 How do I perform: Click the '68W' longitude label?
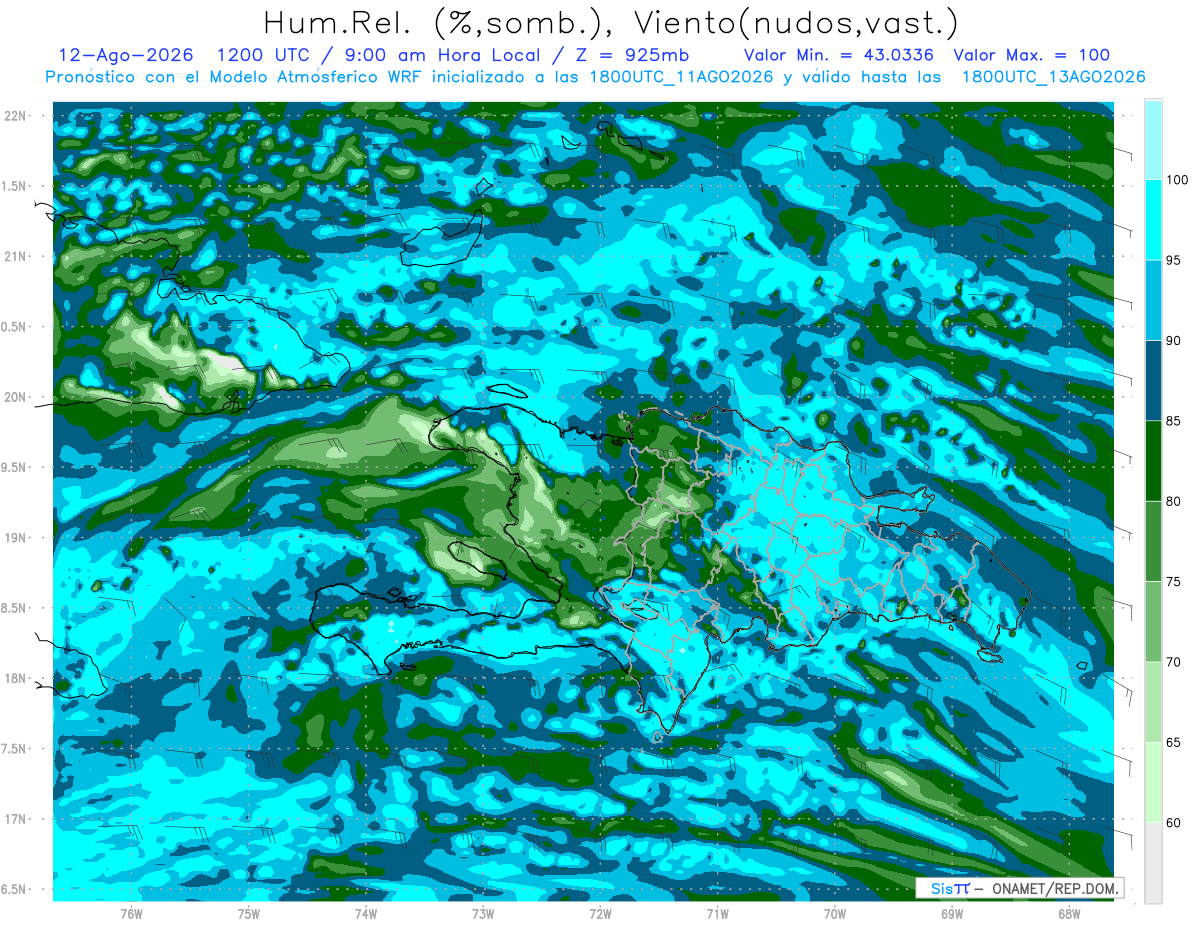pos(1069,914)
